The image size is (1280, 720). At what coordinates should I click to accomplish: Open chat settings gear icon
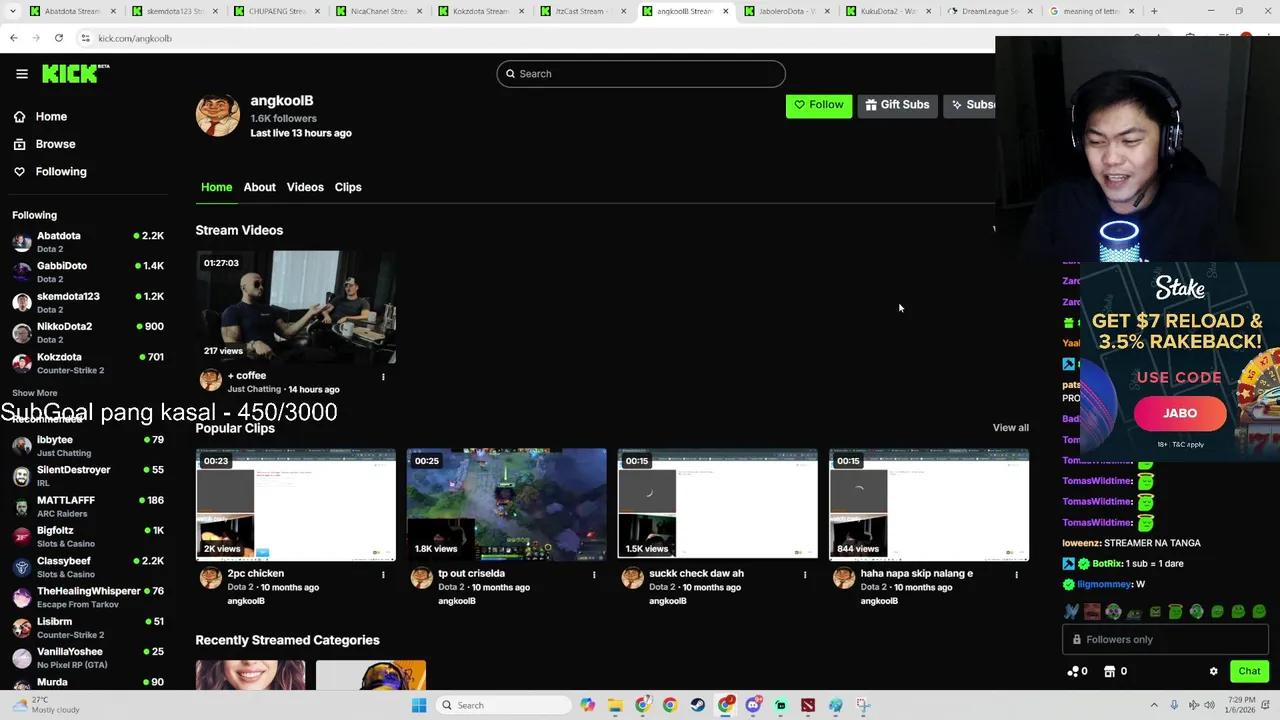1214,672
